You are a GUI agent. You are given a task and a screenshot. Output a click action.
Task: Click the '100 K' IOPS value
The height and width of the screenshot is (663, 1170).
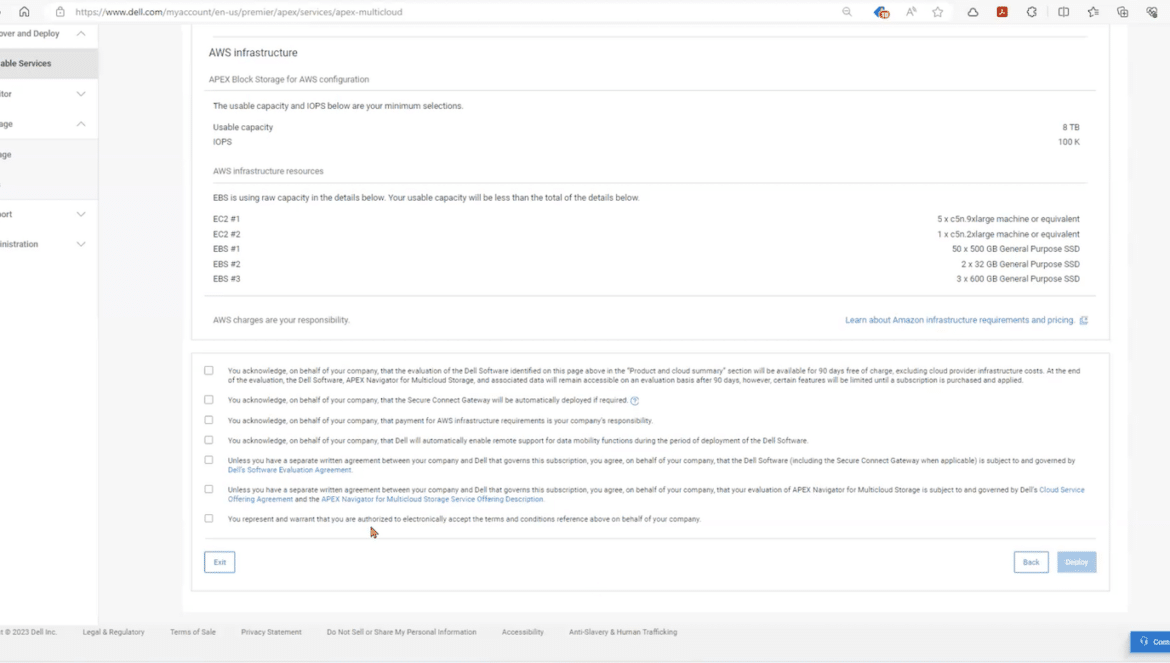click(x=1069, y=142)
